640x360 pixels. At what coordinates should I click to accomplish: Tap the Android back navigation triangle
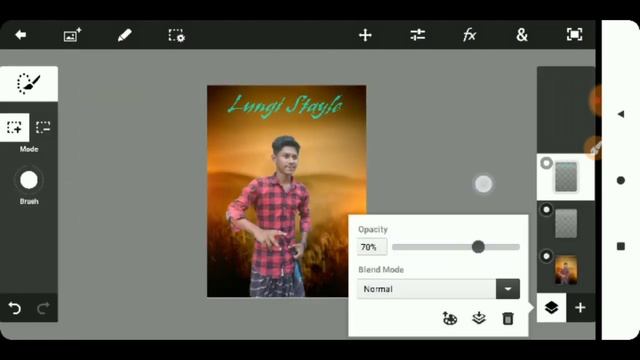[621, 114]
